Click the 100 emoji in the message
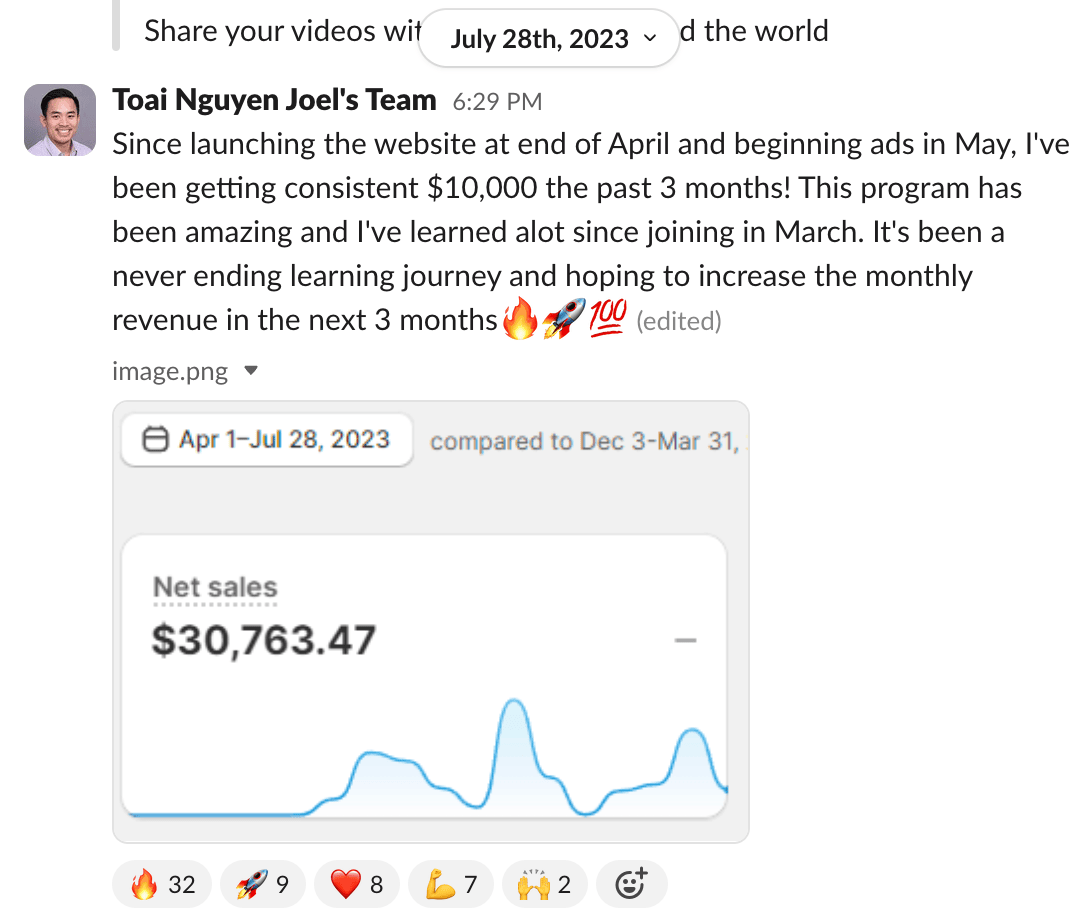Image resolution: width=1084 pixels, height=920 pixels. tap(607, 320)
